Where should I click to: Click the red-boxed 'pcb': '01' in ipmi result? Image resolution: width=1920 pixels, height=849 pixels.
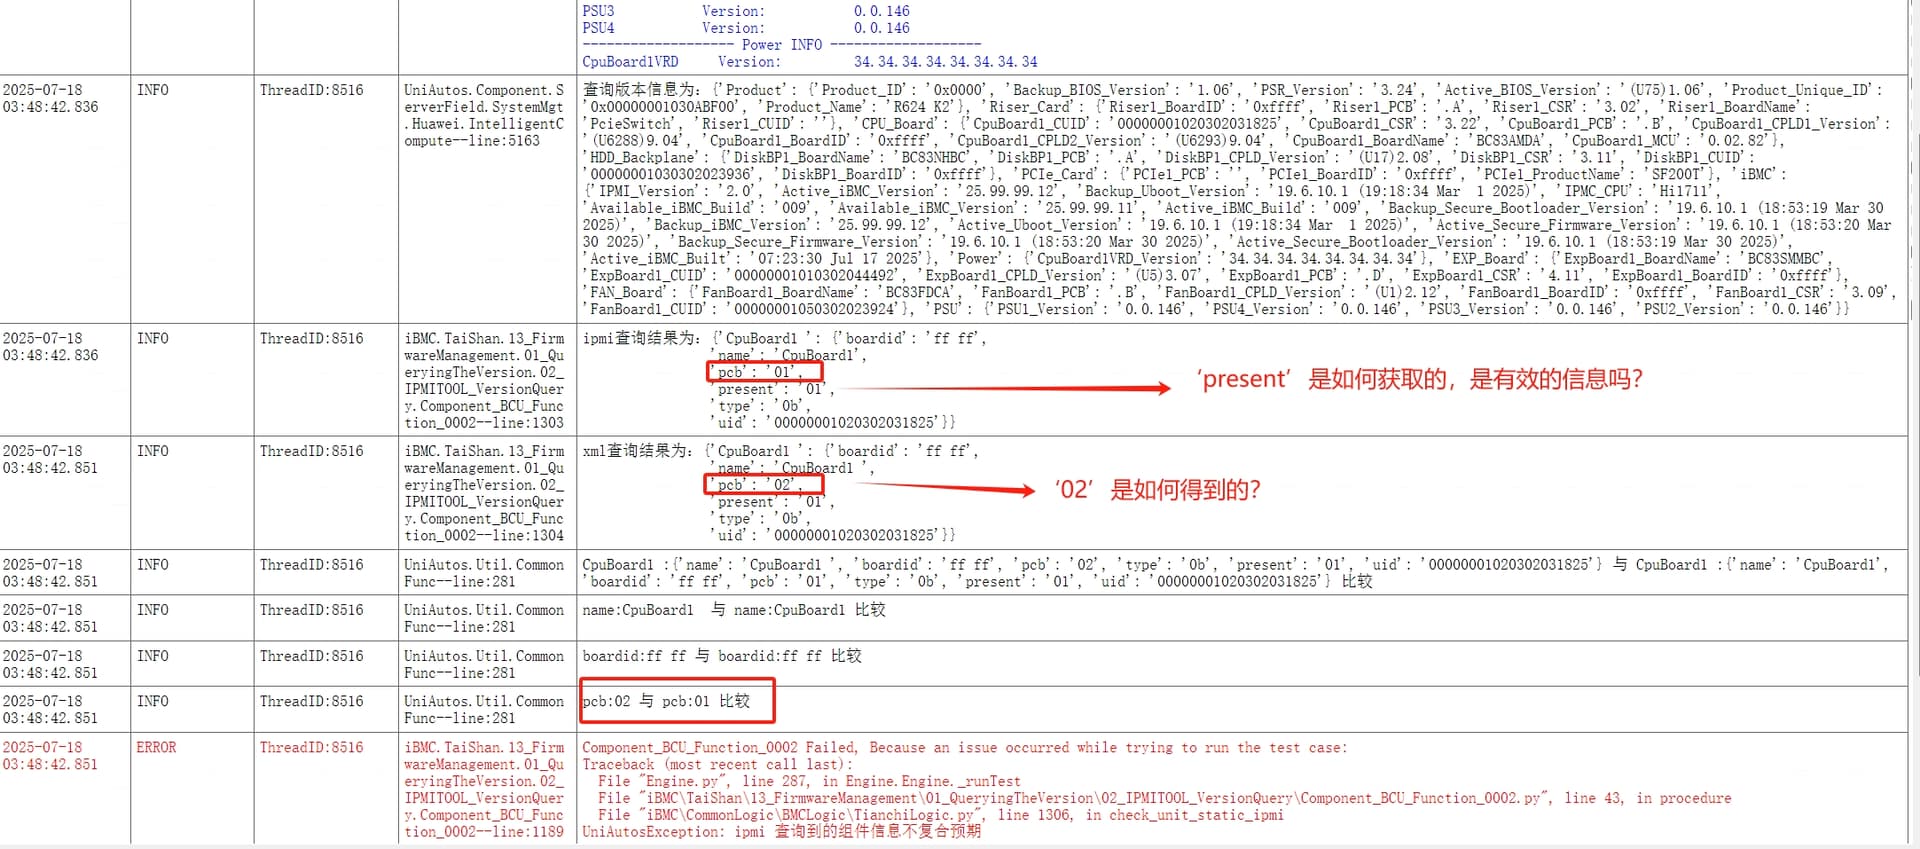(x=763, y=372)
